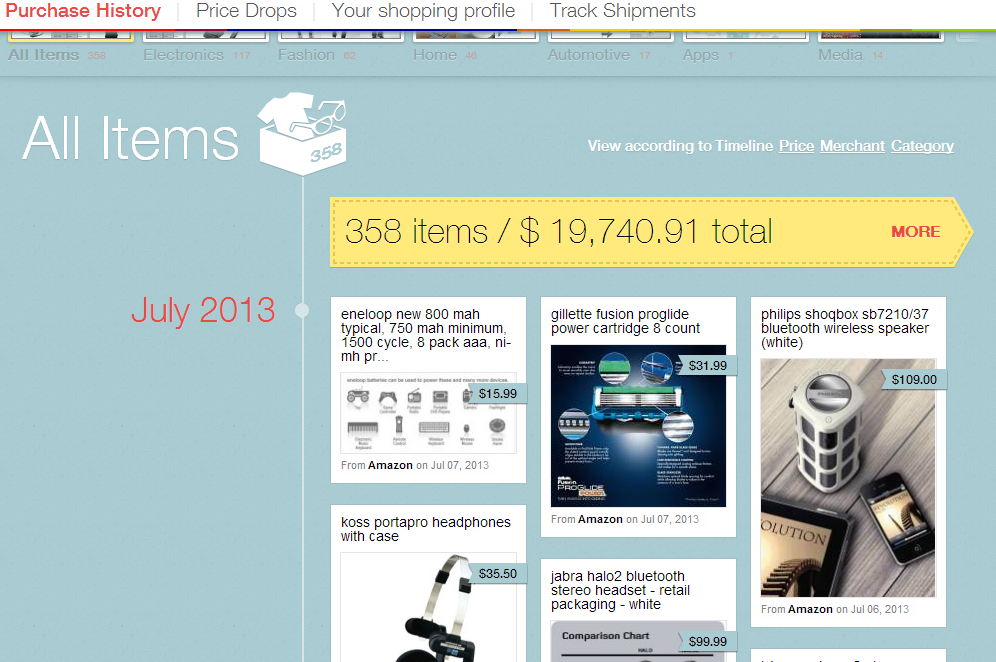Click the $35.50 price tag
Viewport: 996px width, 662px height.
tap(497, 574)
